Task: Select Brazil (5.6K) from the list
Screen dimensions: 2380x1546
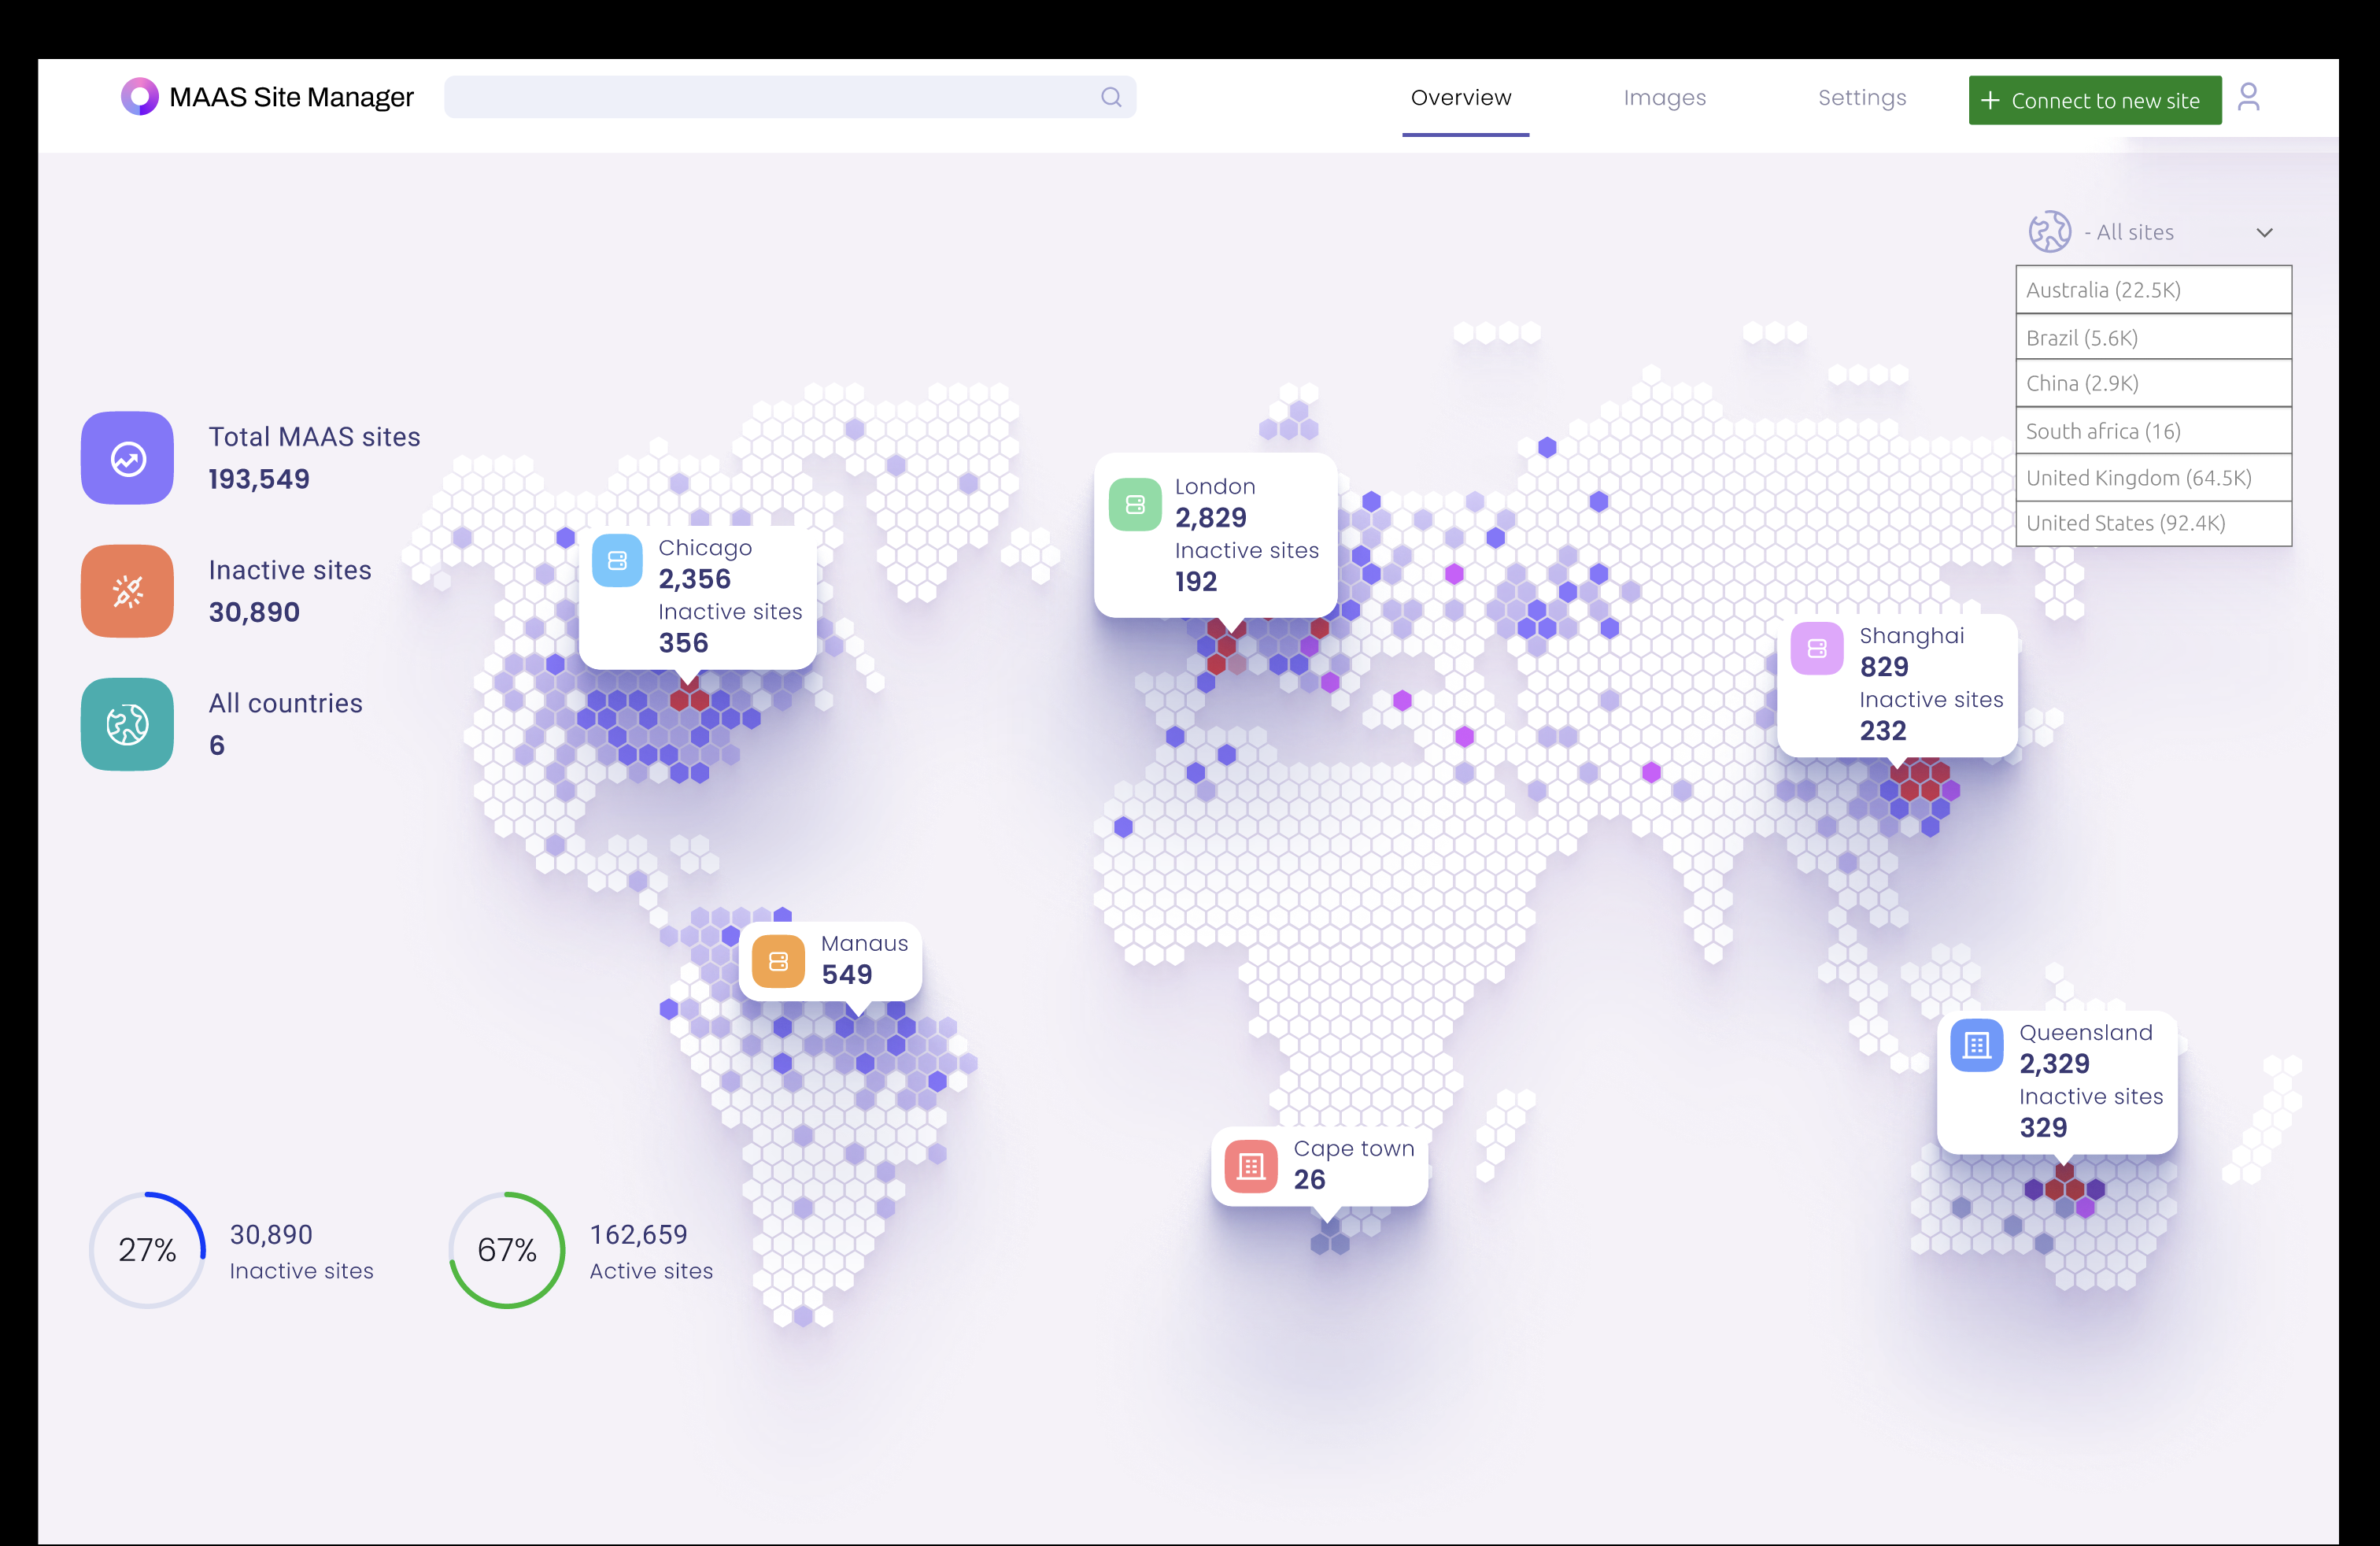Action: (x=2154, y=337)
